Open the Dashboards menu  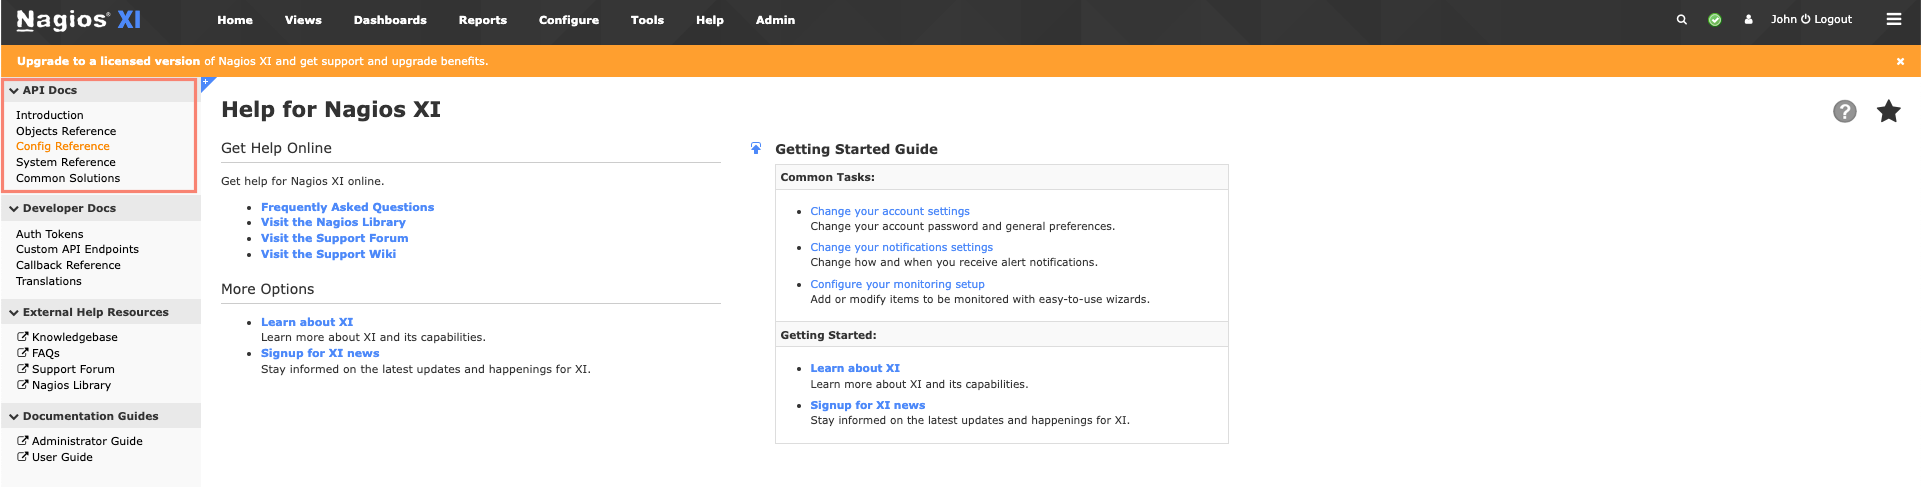(x=390, y=20)
